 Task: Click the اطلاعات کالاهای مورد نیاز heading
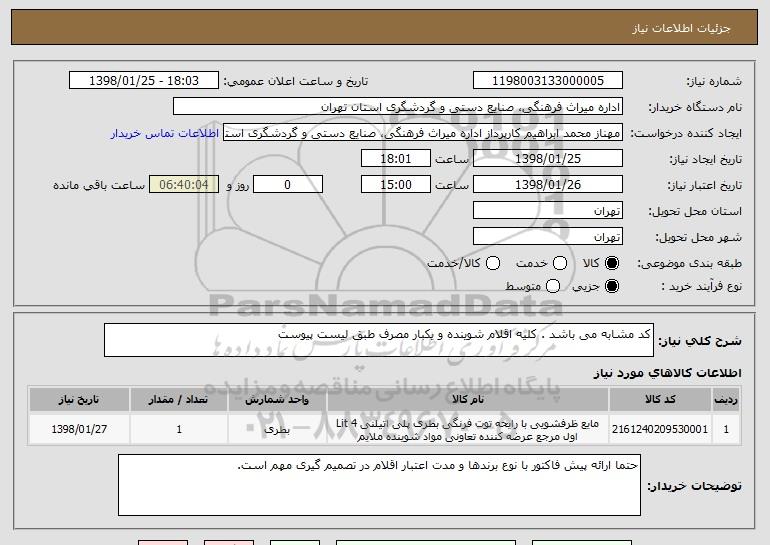[667, 373]
